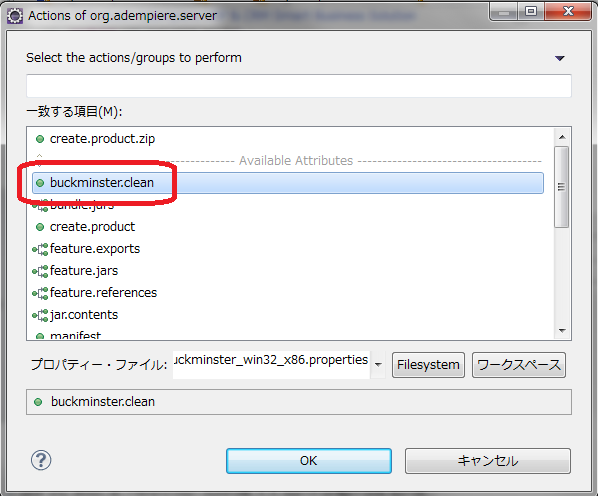Click the Filesystem button
The image size is (598, 496).
click(x=428, y=365)
